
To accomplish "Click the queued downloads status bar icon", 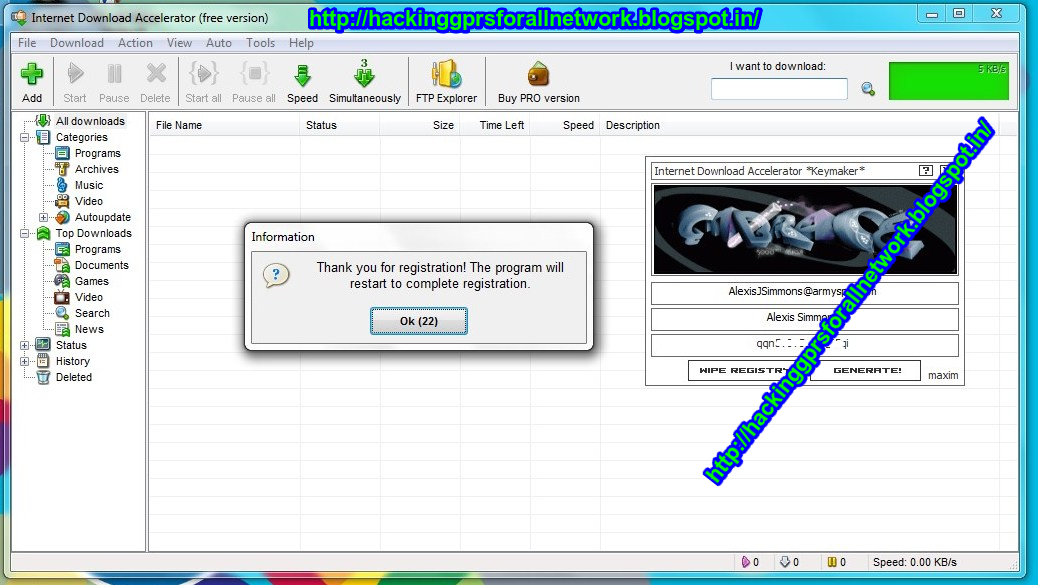I will (x=785, y=562).
